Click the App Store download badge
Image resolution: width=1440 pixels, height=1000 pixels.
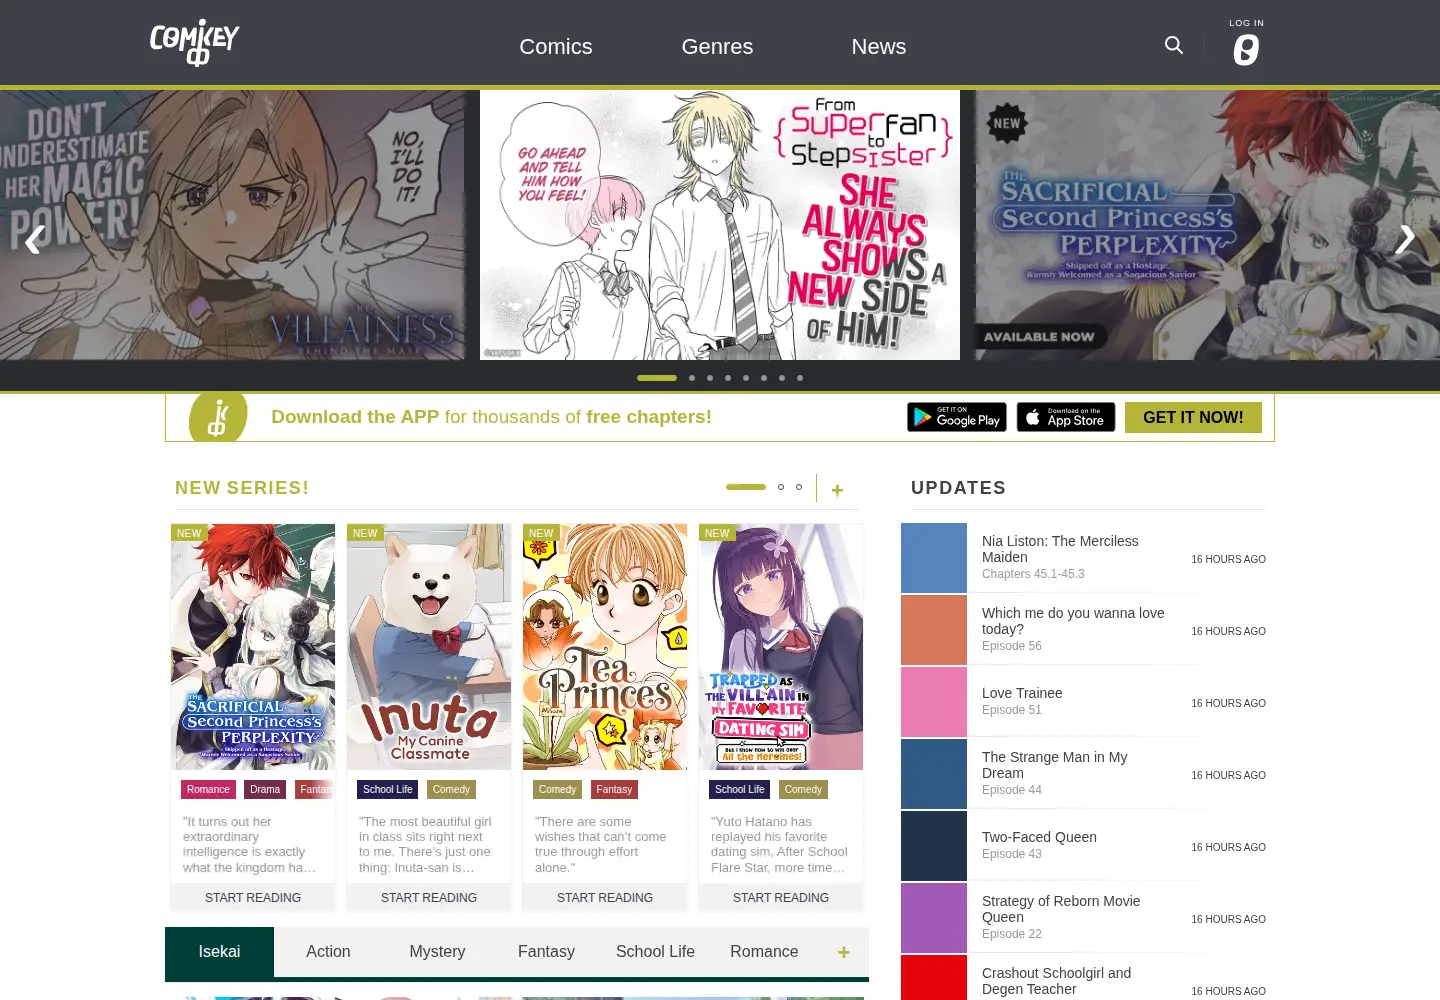1066,417
